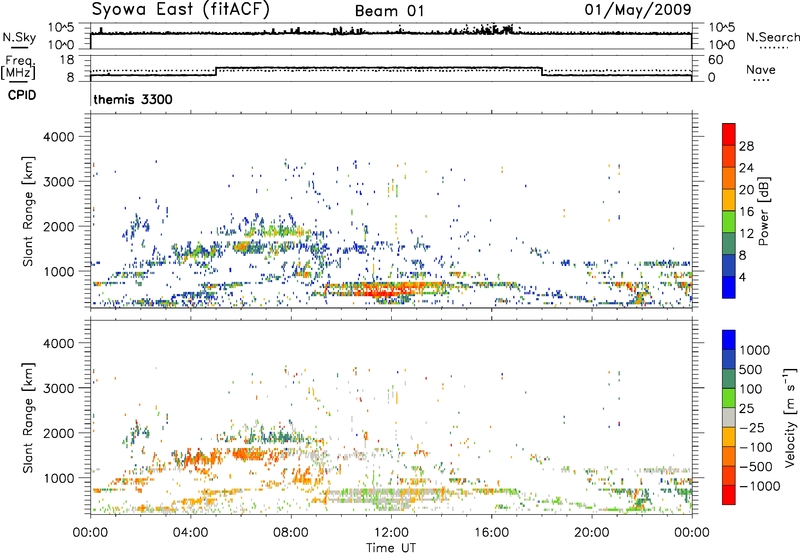Click the "Time UT" axis title
This screenshot has height=554, width=800.
(x=391, y=548)
